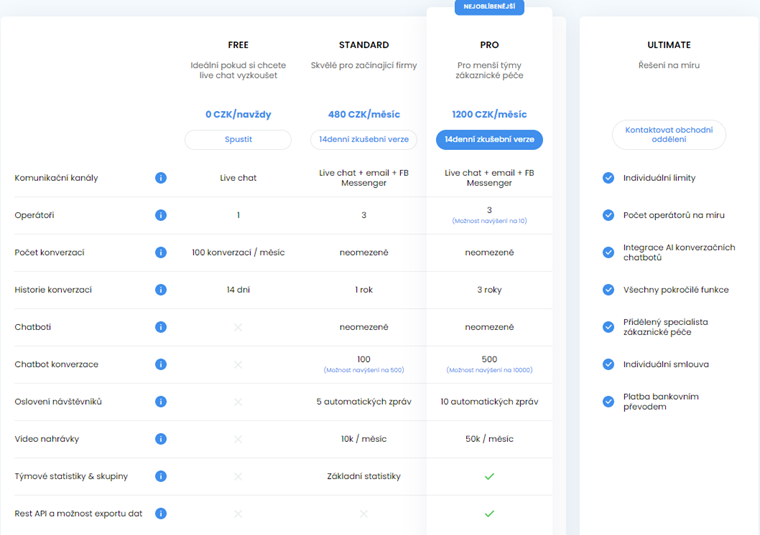Start PRO plan 14denní zkušební verze
Image resolution: width=760 pixels, height=535 pixels.
pyautogui.click(x=489, y=139)
